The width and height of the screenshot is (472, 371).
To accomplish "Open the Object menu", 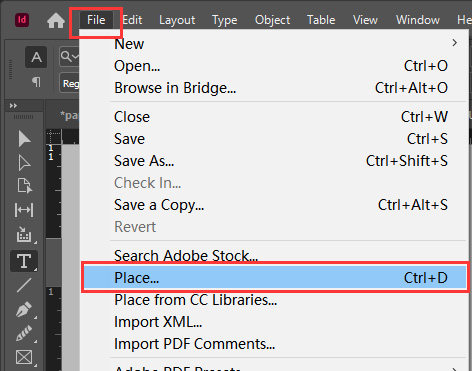I will [272, 20].
